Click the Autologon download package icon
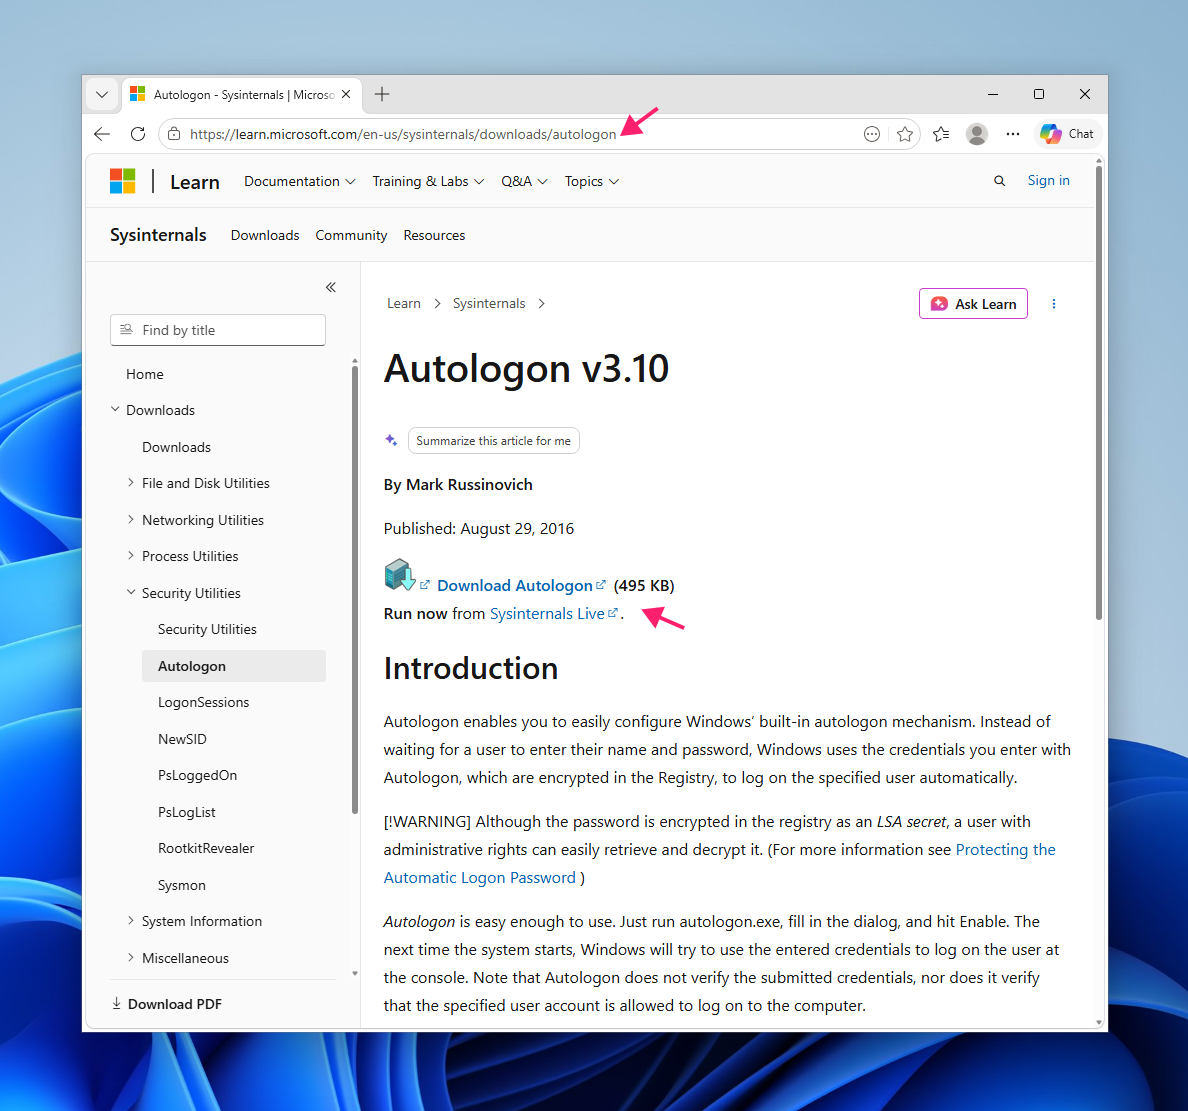The width and height of the screenshot is (1188, 1111). [399, 575]
